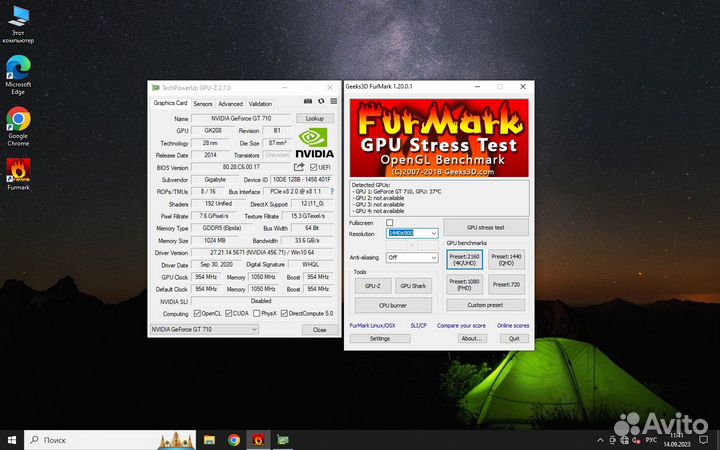
Task: Click Close button in GPU-Z
Action: (320, 330)
